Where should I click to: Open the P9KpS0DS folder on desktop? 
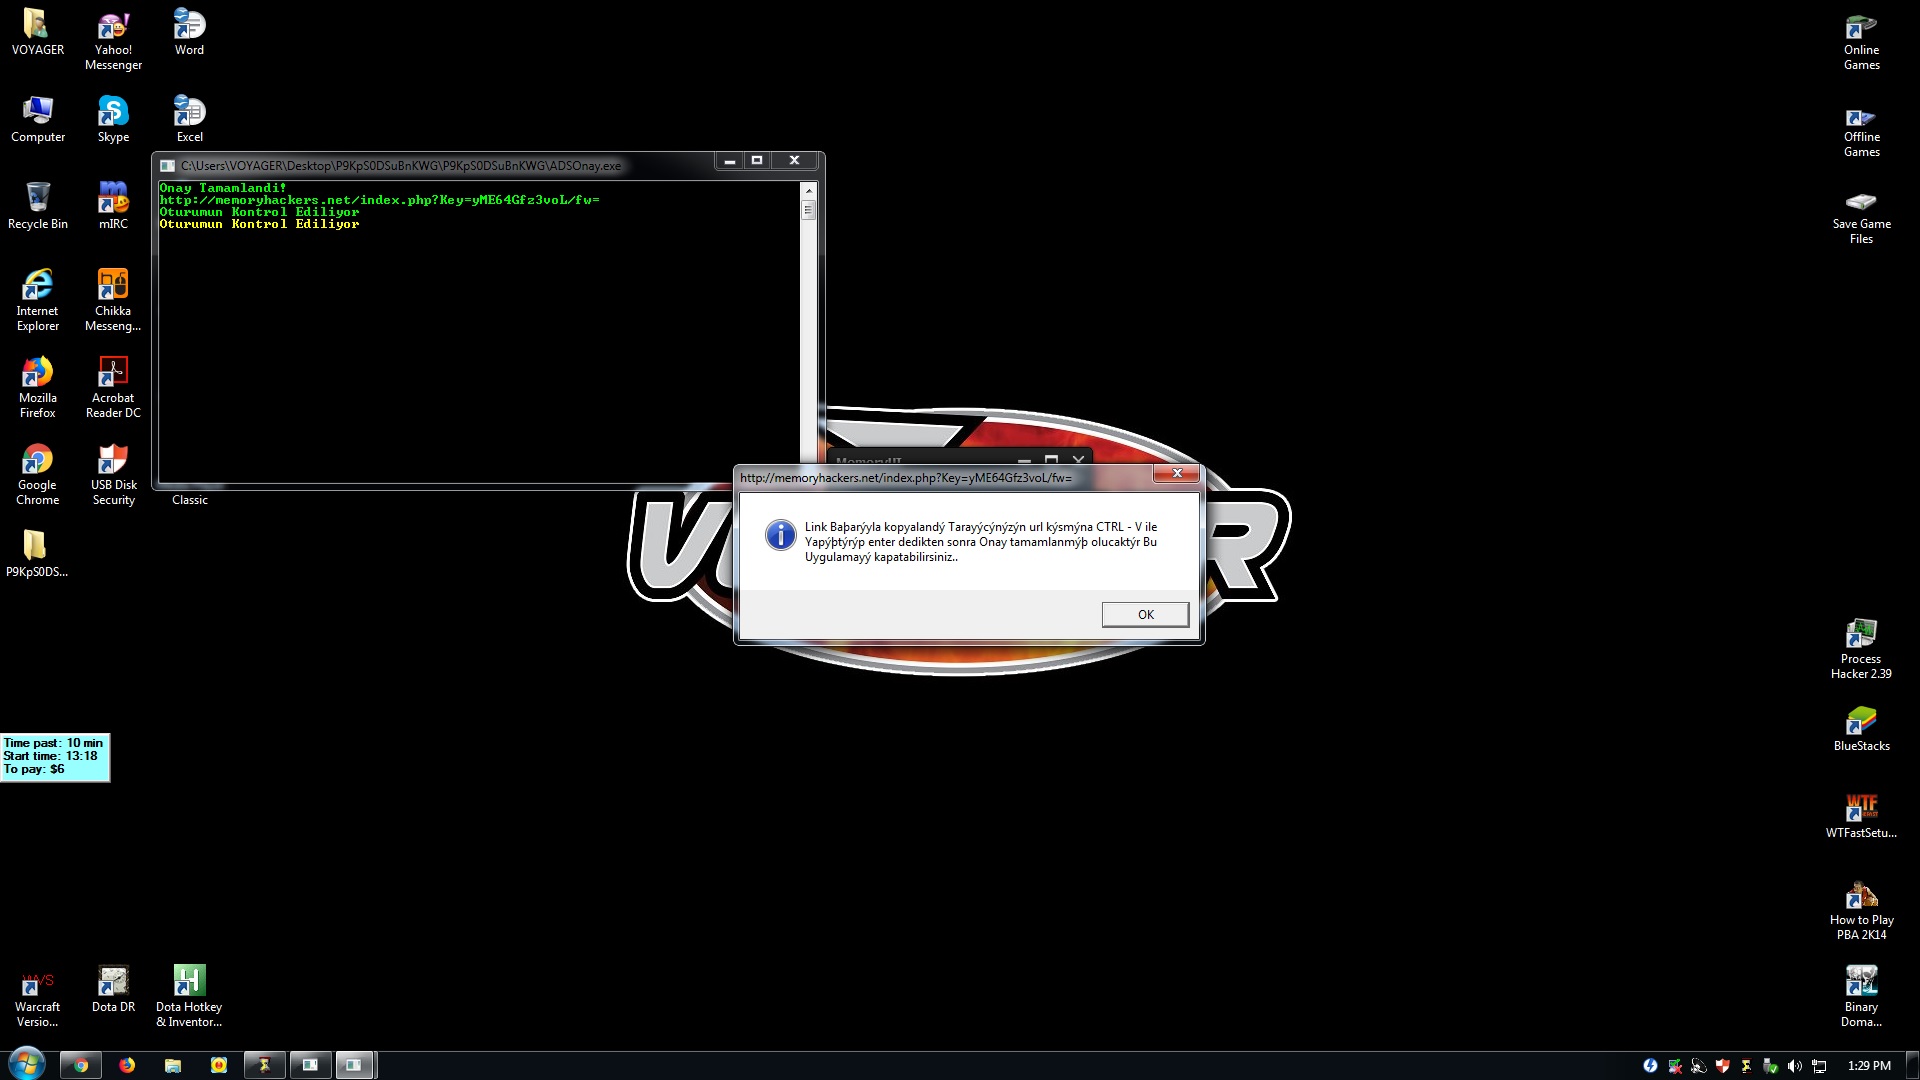pyautogui.click(x=37, y=553)
